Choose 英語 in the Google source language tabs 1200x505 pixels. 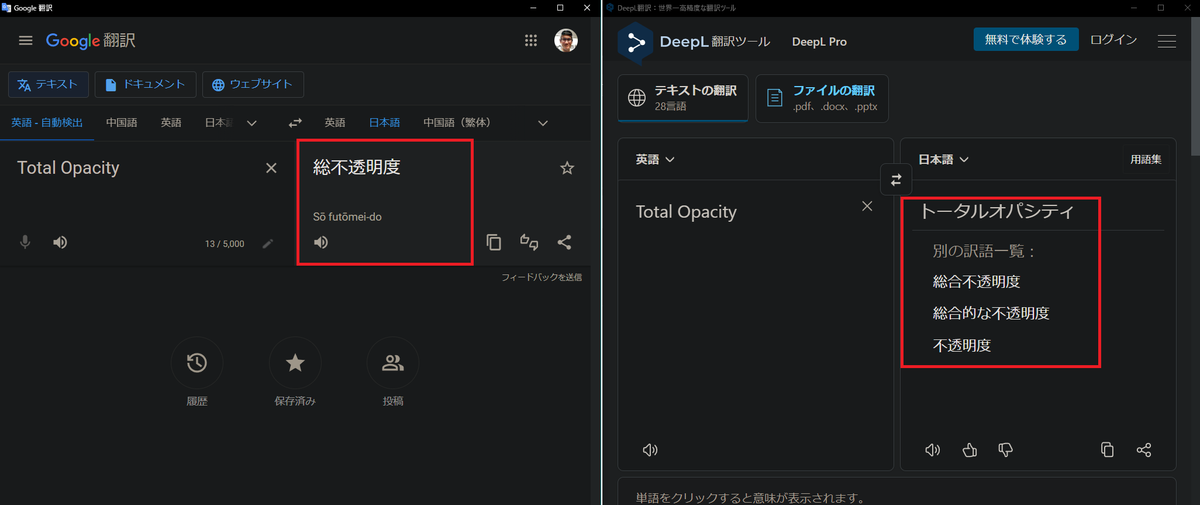pos(171,123)
